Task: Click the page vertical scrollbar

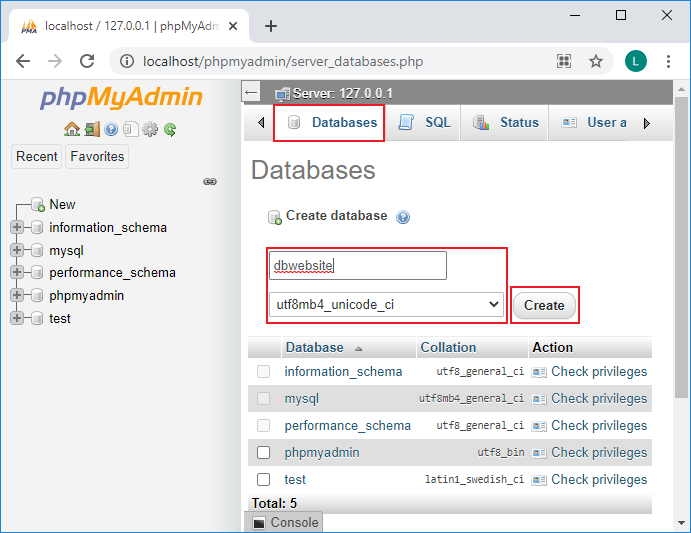Action: 681,247
